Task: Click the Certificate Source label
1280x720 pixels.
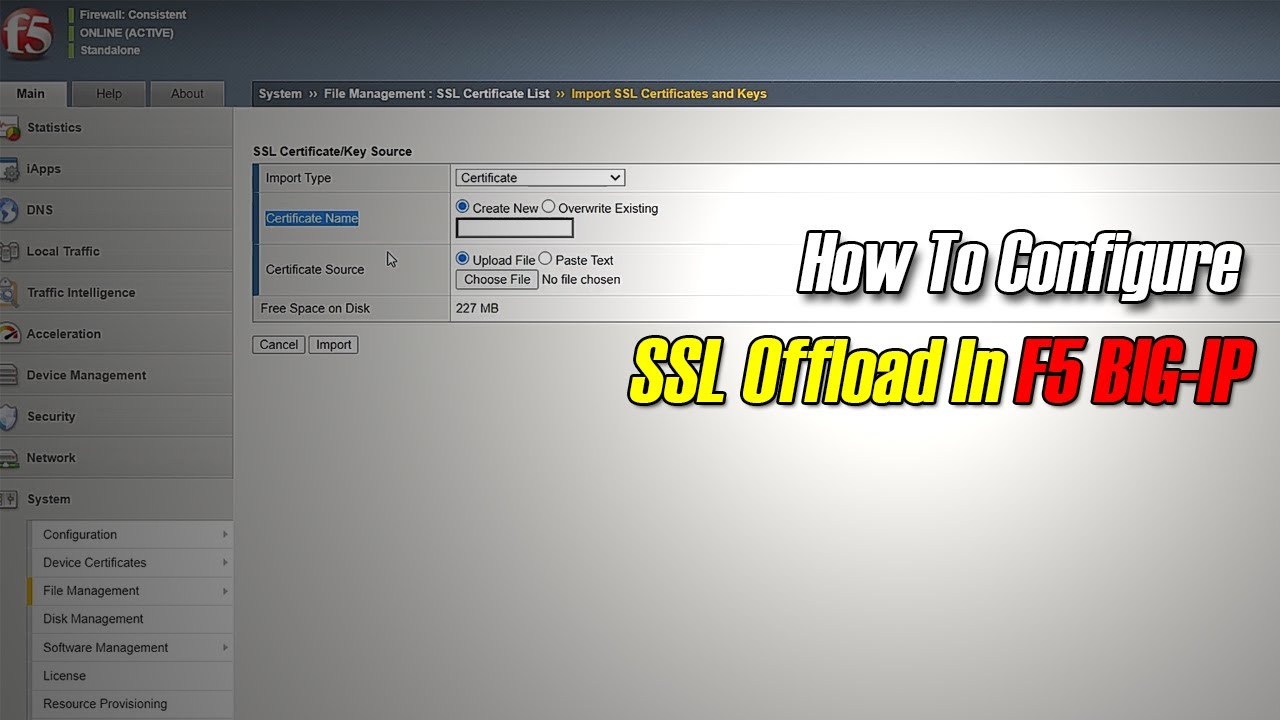Action: click(x=315, y=270)
